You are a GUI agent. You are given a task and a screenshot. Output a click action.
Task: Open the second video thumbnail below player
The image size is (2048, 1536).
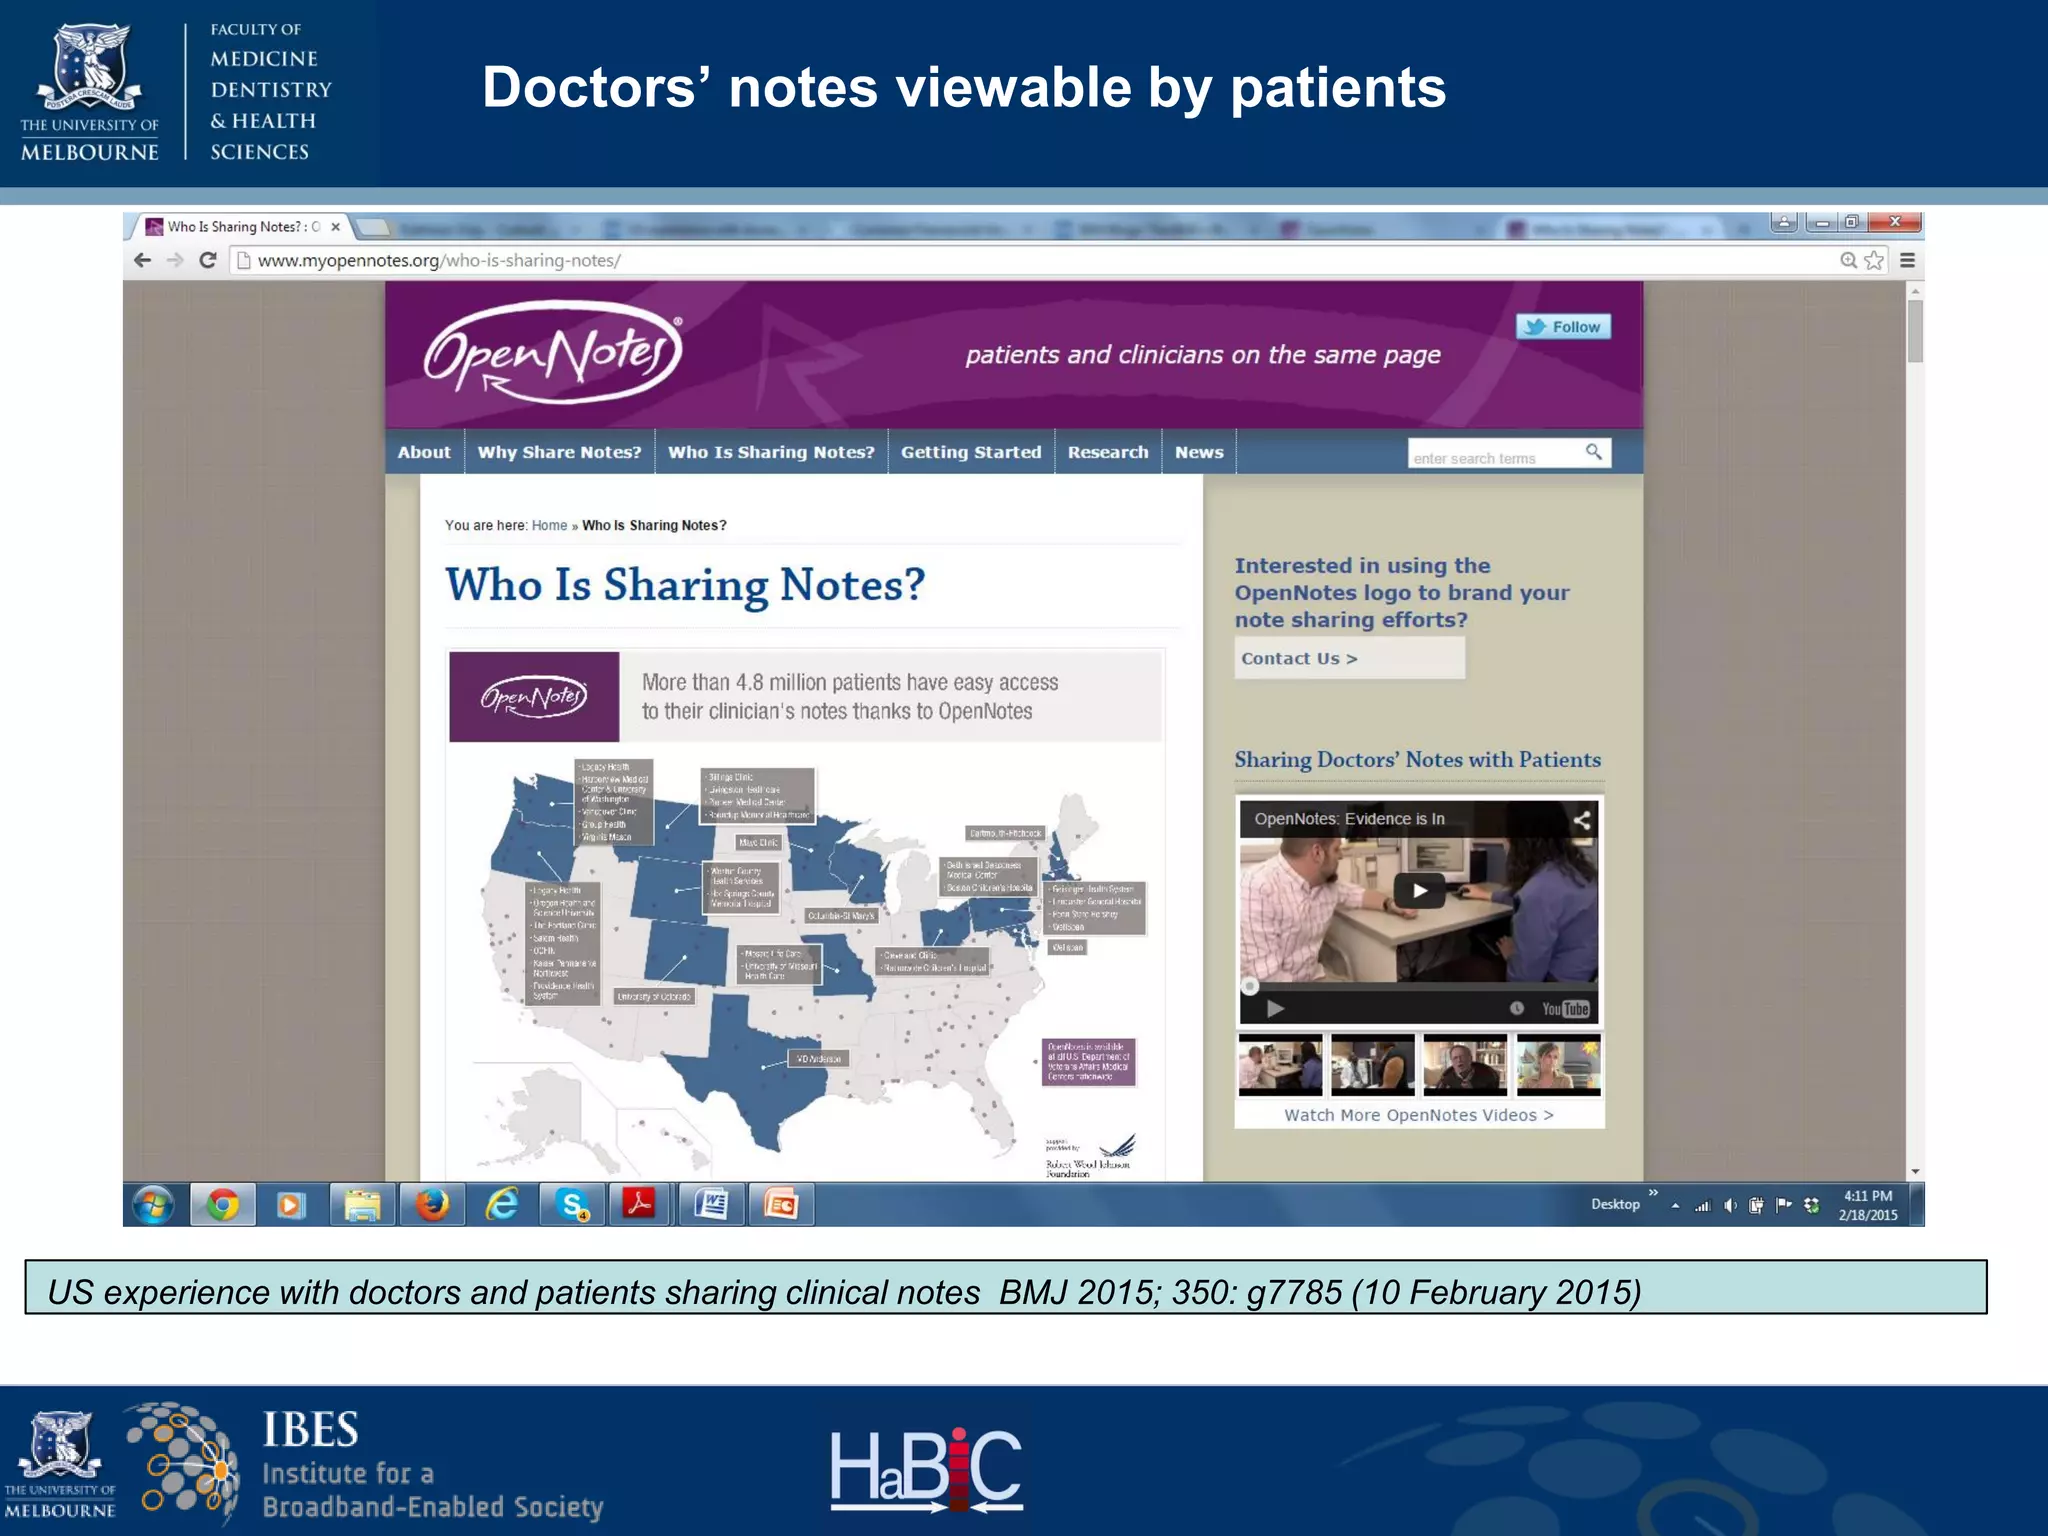(1372, 1065)
